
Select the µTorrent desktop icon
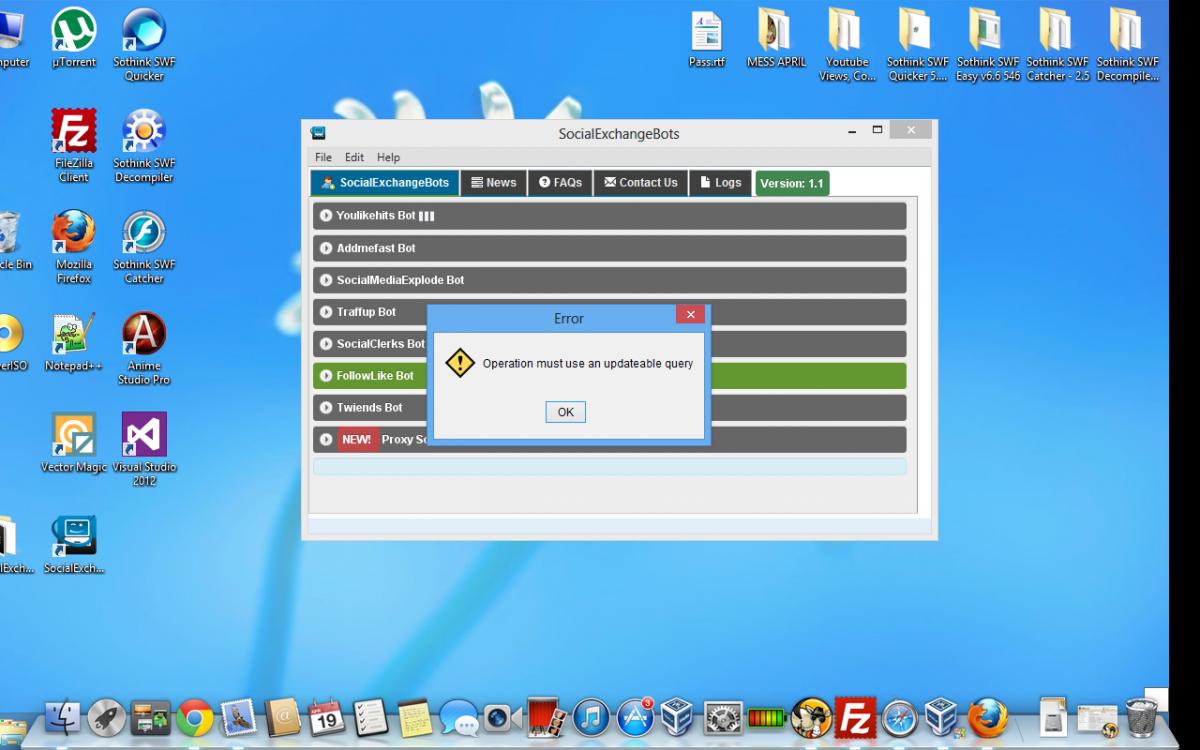(x=74, y=38)
